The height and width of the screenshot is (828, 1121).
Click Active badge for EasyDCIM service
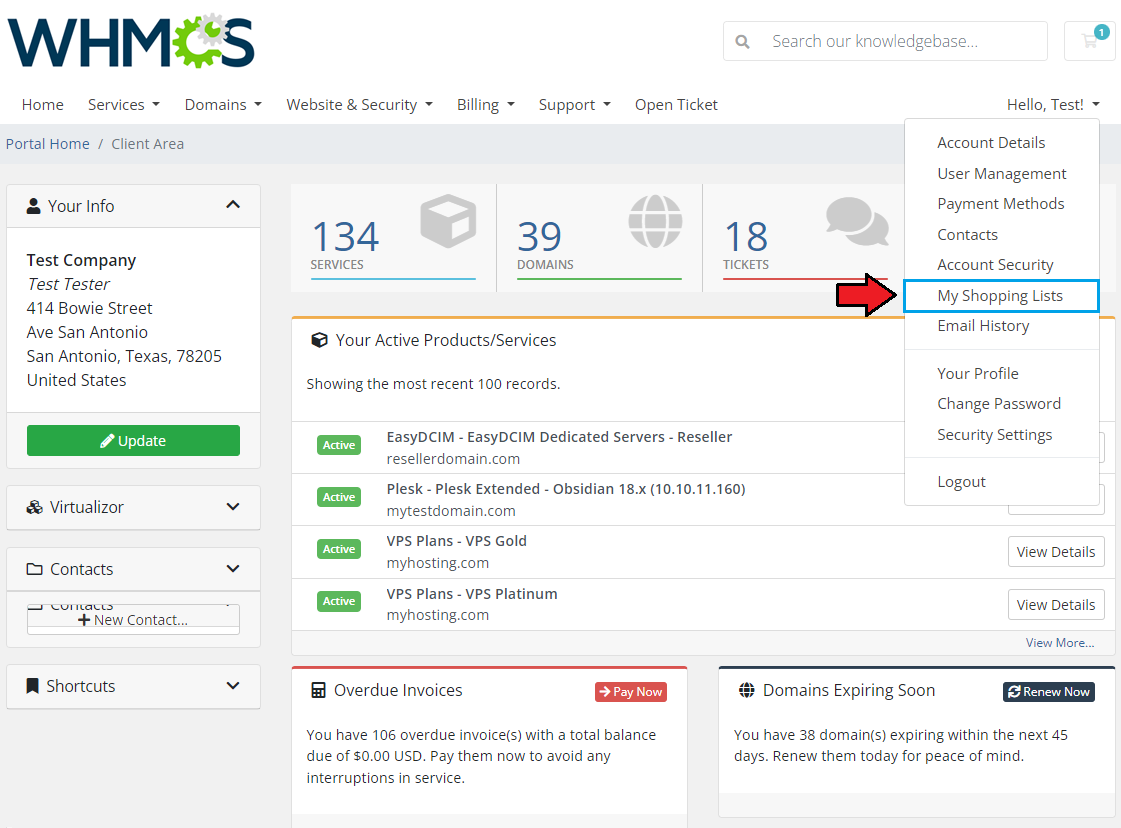(339, 445)
